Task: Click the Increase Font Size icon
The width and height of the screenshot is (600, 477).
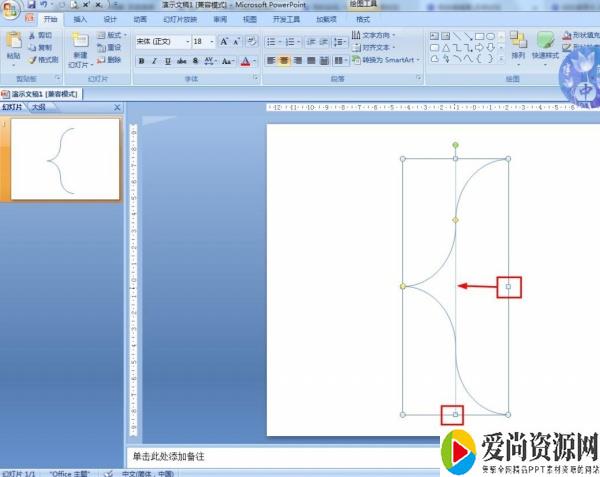Action: point(224,41)
